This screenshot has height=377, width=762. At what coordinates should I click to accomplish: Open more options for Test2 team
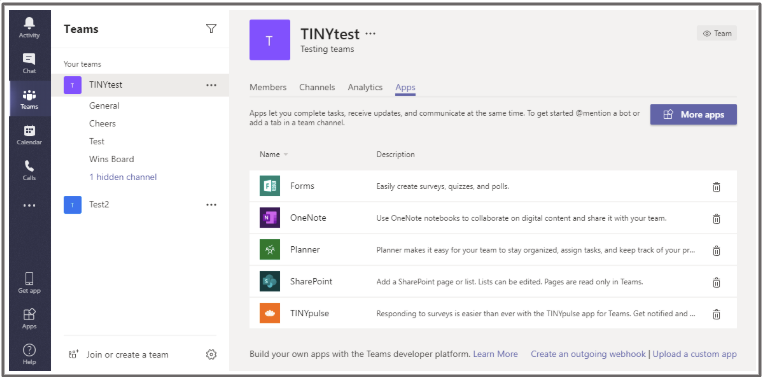click(x=211, y=205)
